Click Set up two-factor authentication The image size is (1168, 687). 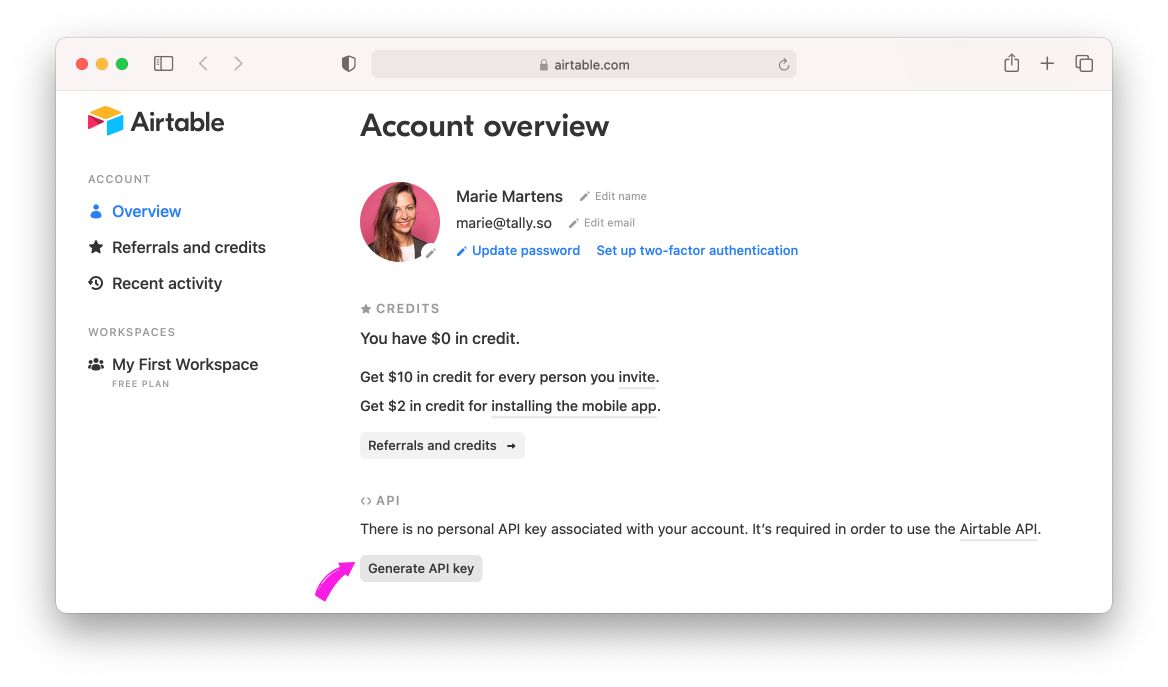[696, 250]
